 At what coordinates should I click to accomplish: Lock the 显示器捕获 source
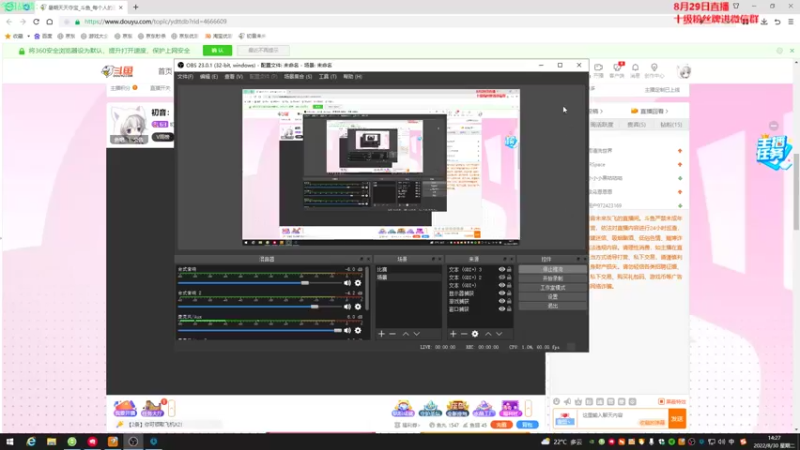pos(509,293)
